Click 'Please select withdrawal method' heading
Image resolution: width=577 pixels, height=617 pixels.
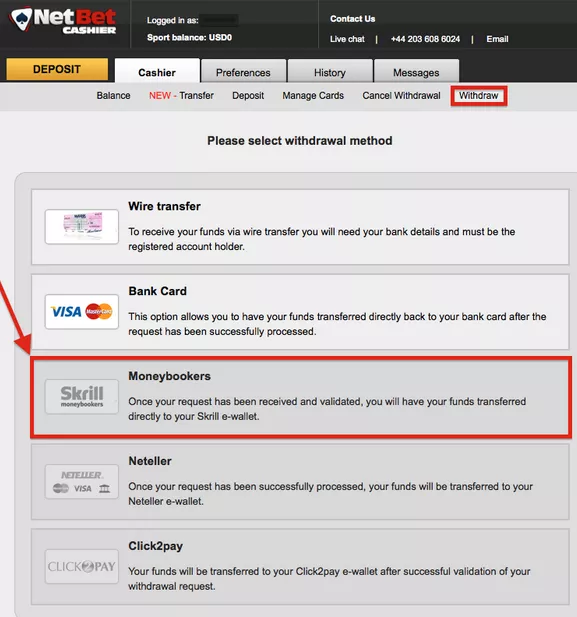(x=300, y=141)
